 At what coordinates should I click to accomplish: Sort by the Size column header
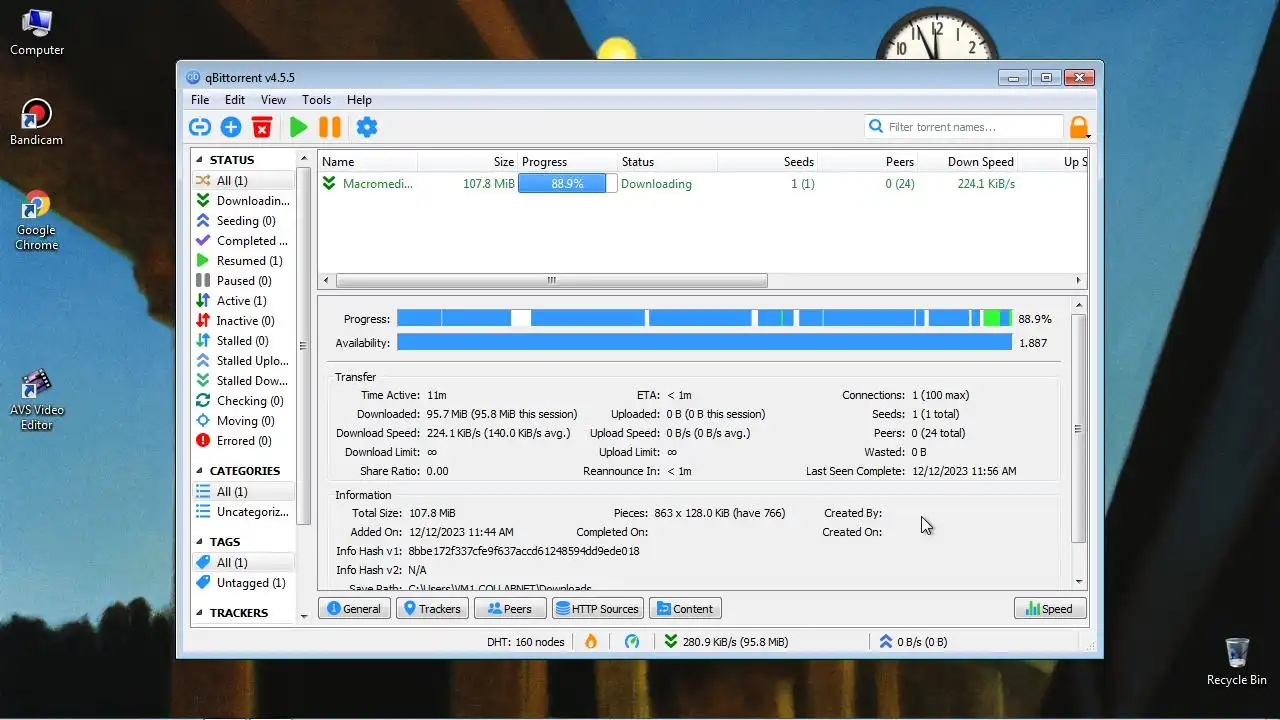(467, 162)
